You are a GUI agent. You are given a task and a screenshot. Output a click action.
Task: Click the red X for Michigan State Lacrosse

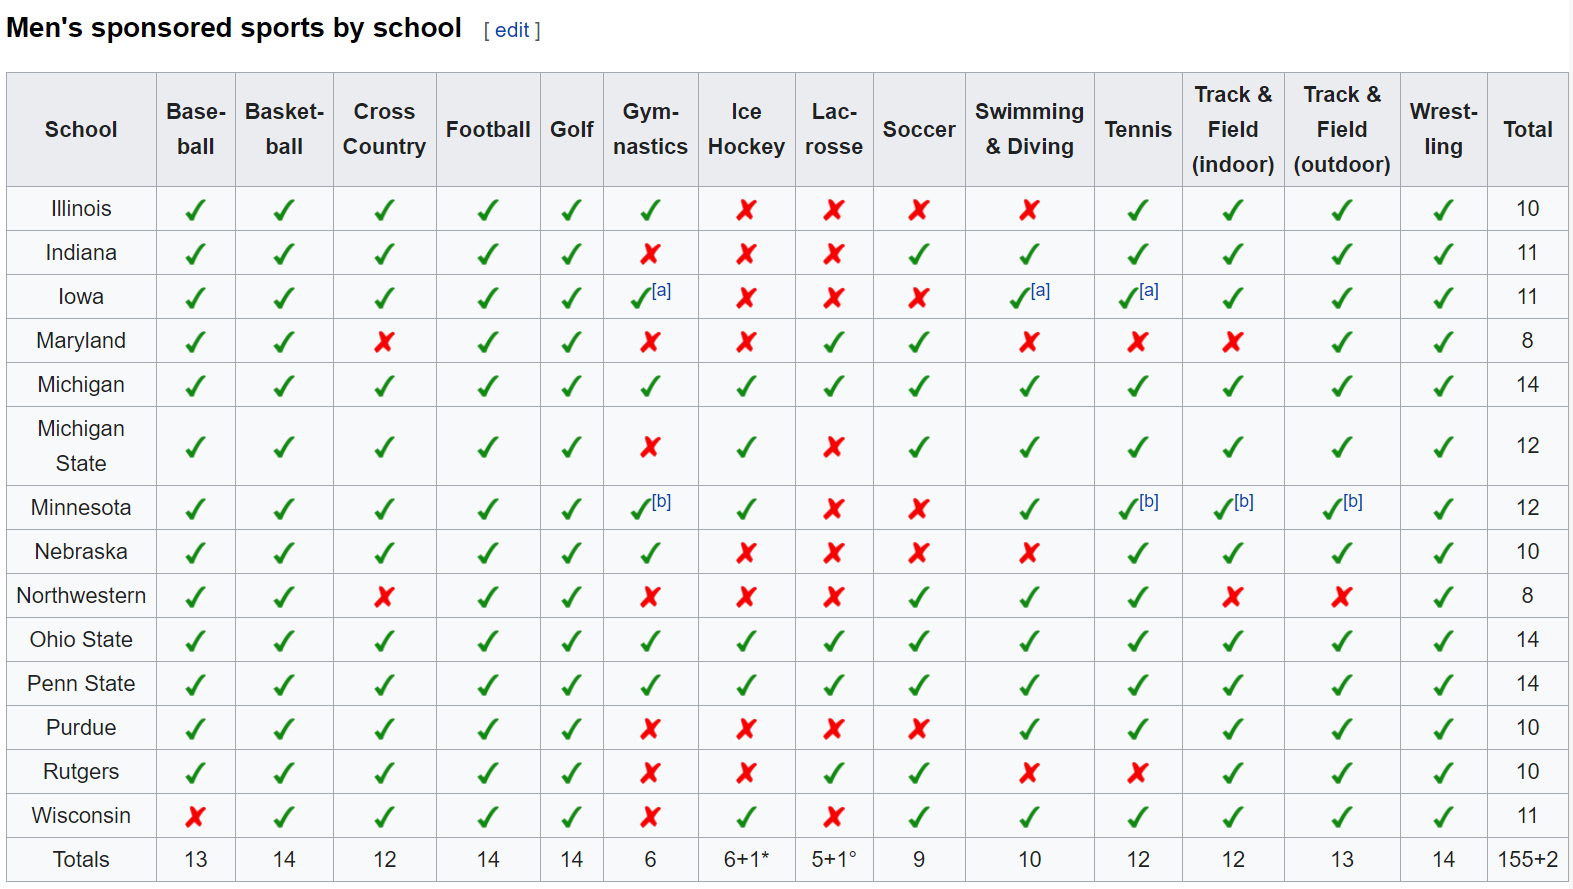coord(834,447)
